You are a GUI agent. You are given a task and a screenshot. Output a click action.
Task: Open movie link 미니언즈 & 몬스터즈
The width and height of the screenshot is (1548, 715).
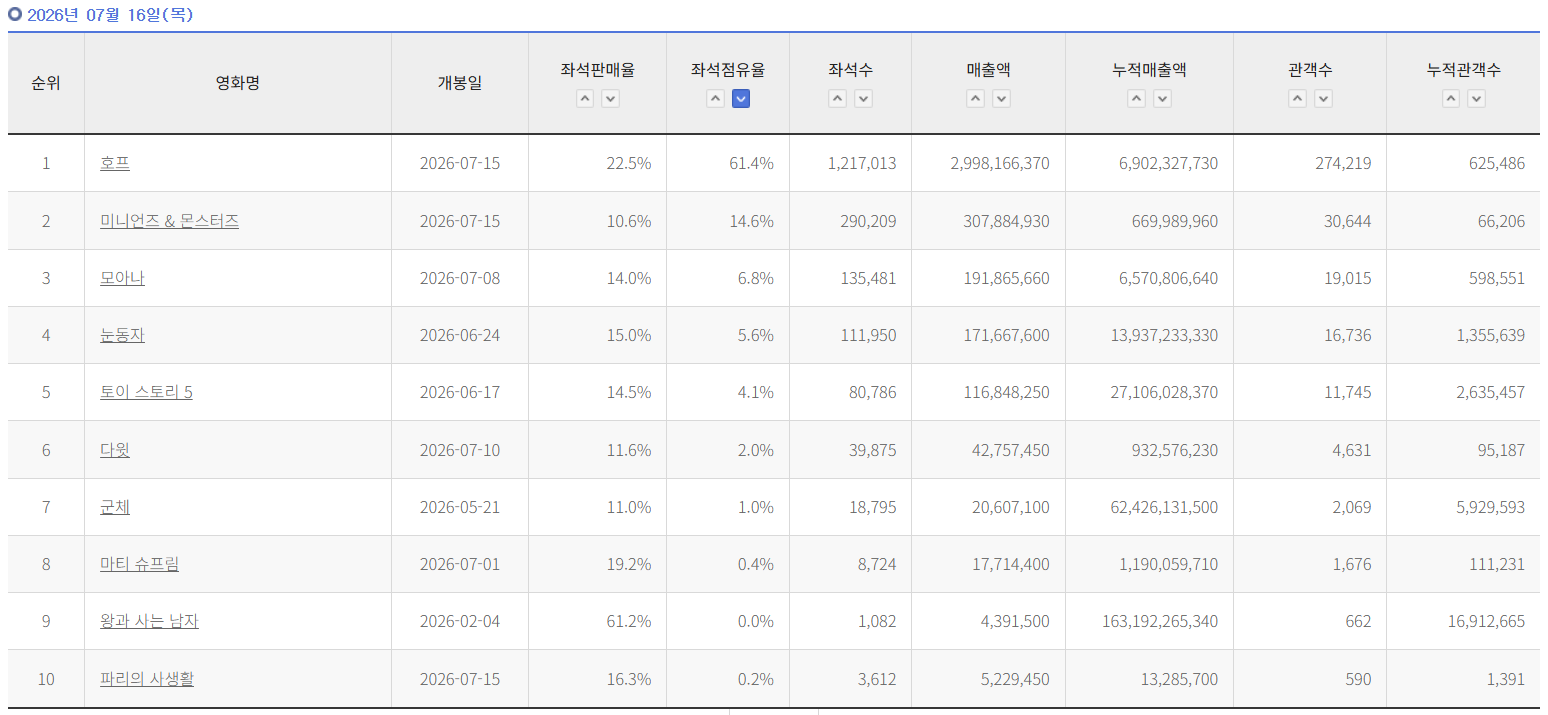[x=169, y=221]
